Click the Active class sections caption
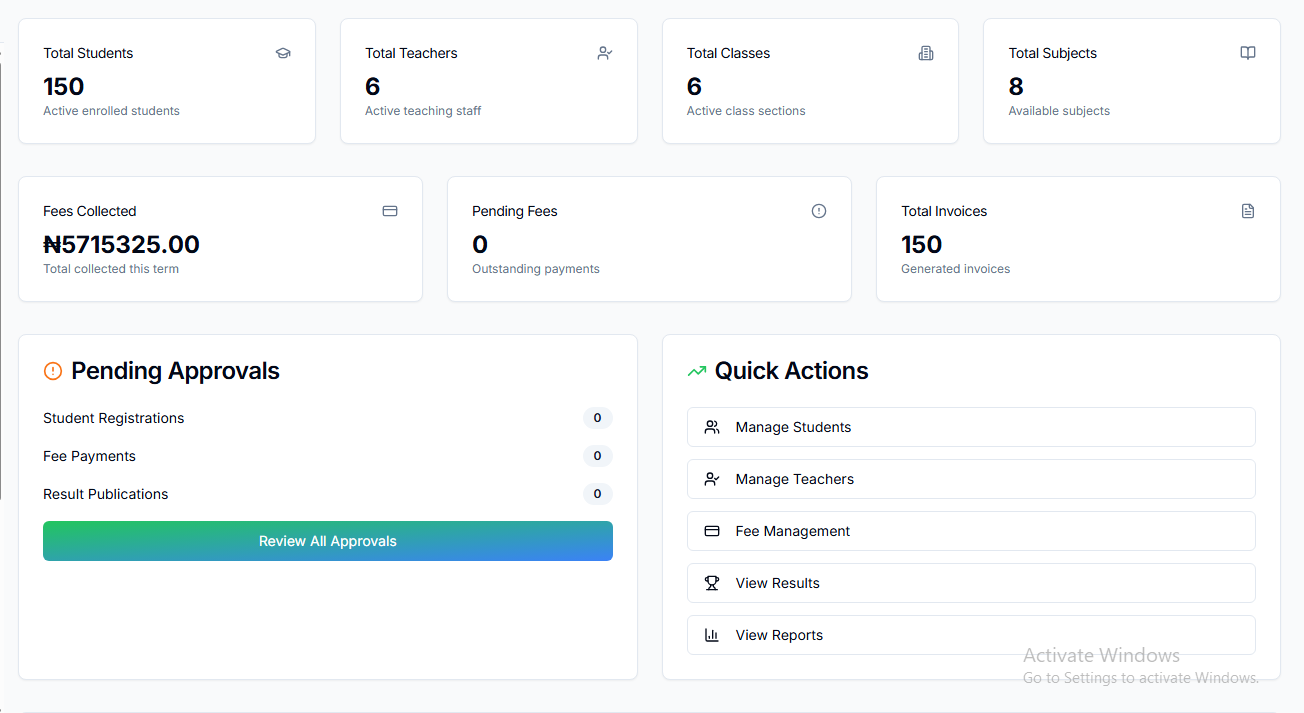 point(746,111)
